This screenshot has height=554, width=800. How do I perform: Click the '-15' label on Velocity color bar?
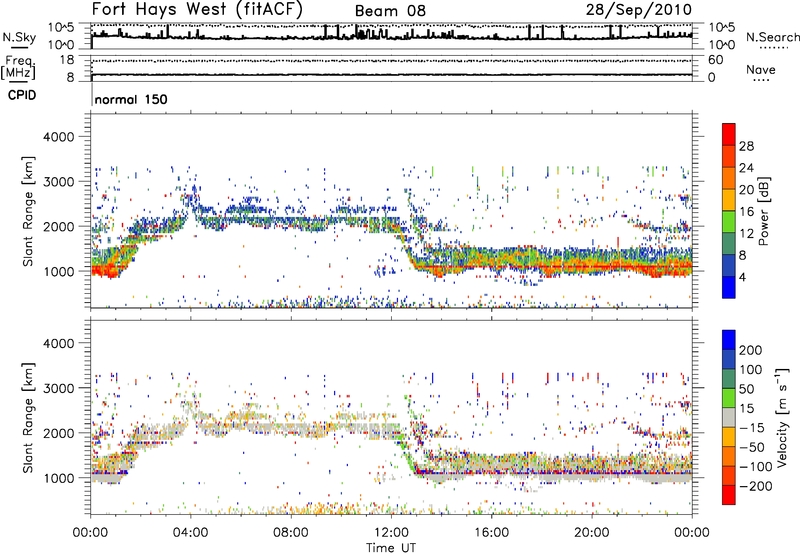pyautogui.click(x=751, y=427)
